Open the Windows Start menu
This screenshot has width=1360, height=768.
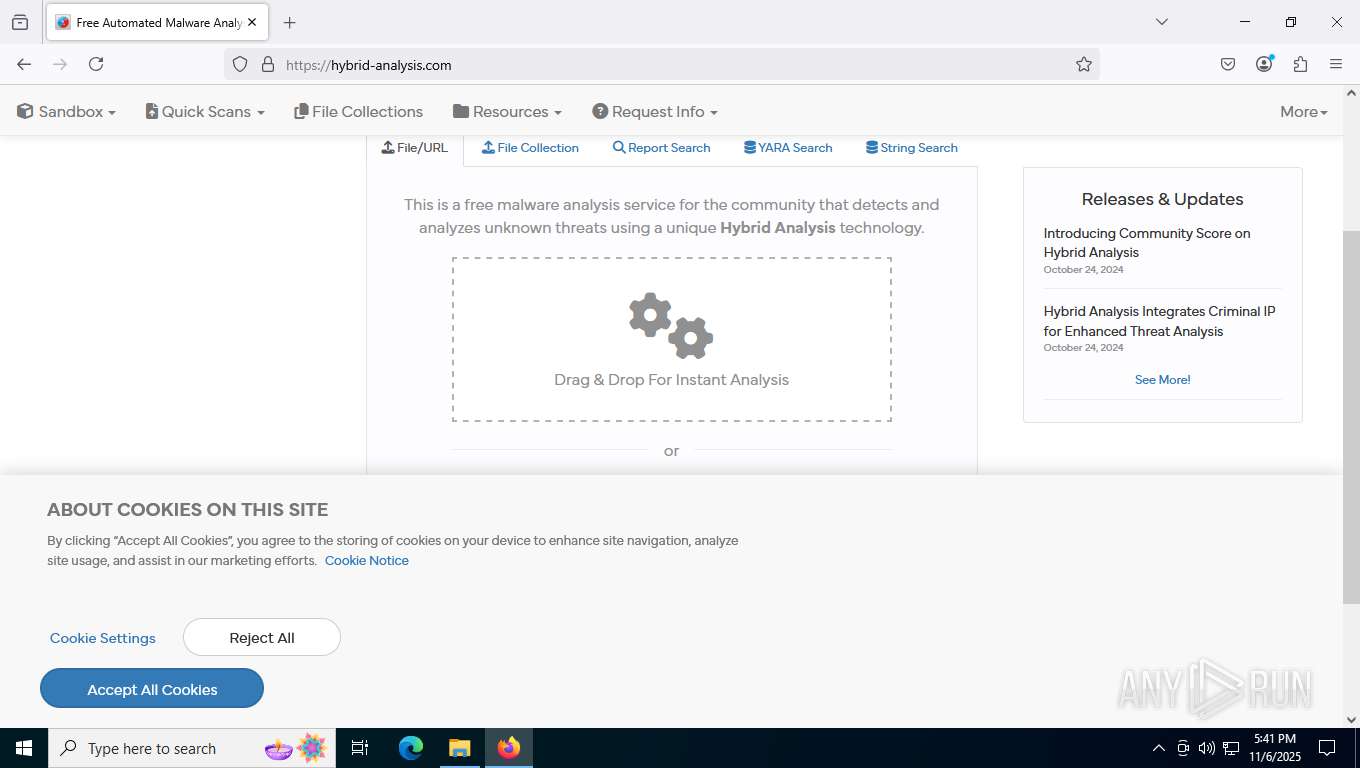24,748
